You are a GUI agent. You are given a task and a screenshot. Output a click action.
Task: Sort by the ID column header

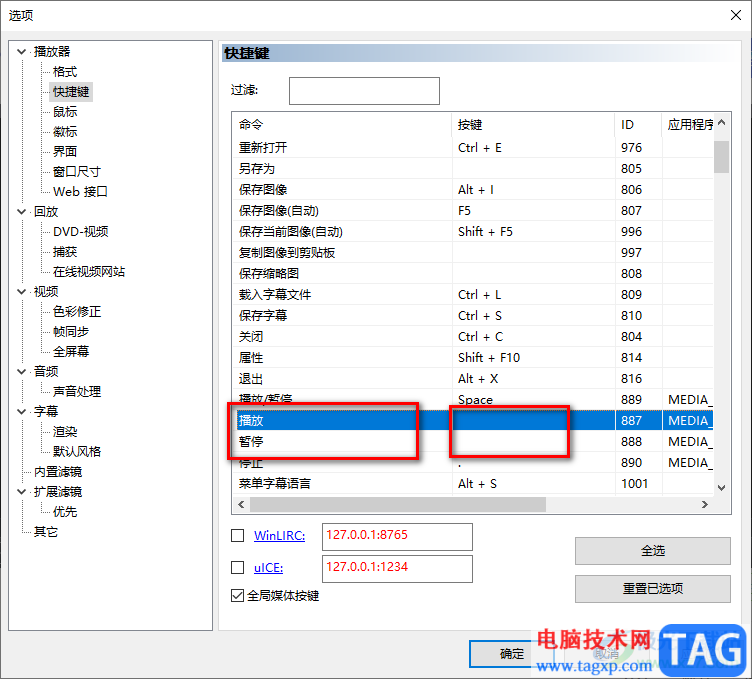click(638, 125)
